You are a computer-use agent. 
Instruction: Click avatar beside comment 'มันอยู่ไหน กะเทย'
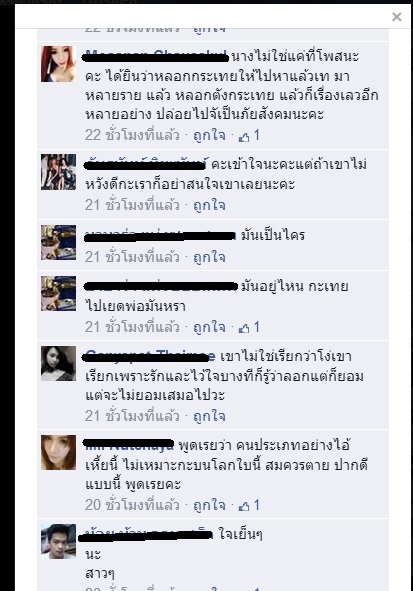[x=58, y=293]
